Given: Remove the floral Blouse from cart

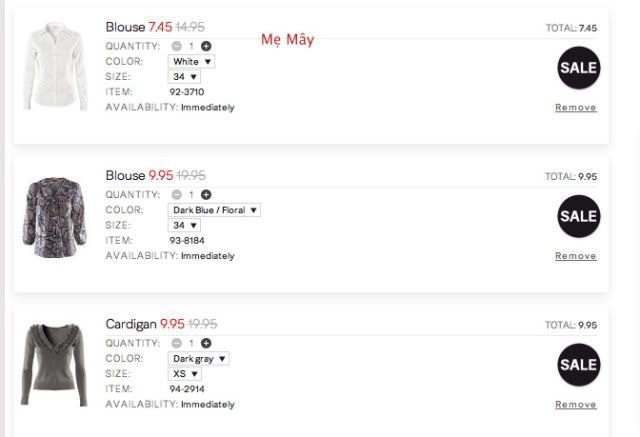Looking at the screenshot, I should coord(576,256).
